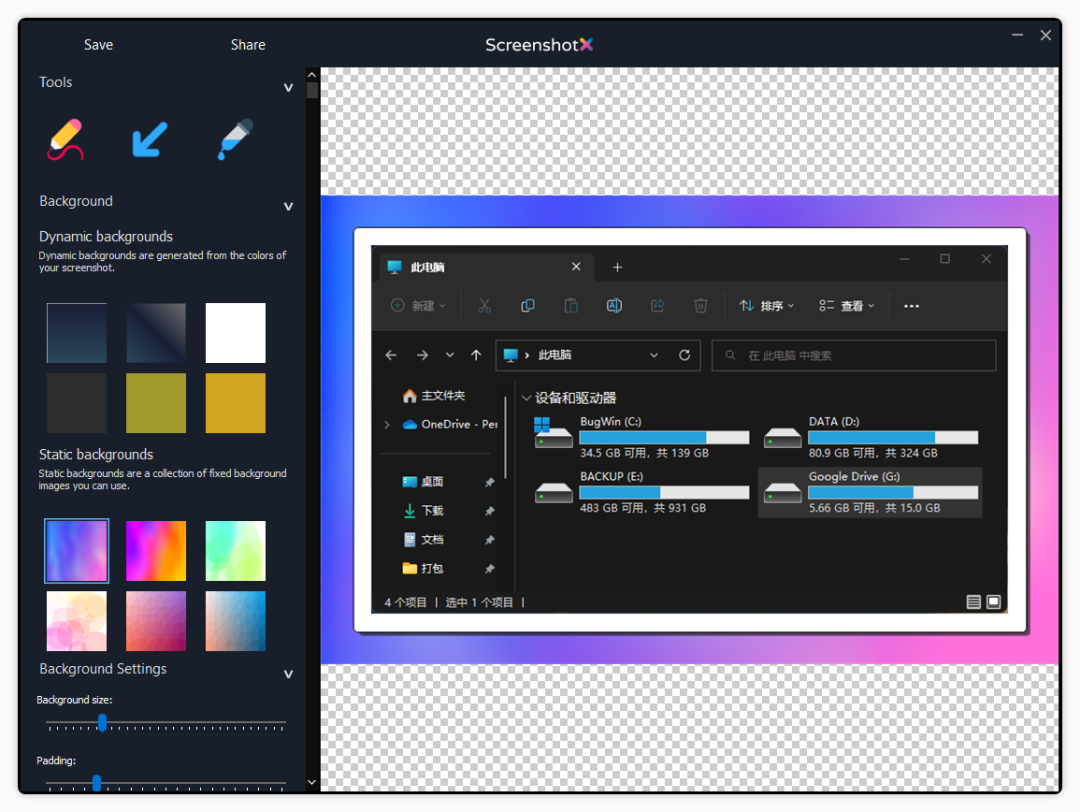Viewport: 1080px width, 812px height.
Task: Select the pink bubbles static background thumbnail
Action: click(76, 621)
